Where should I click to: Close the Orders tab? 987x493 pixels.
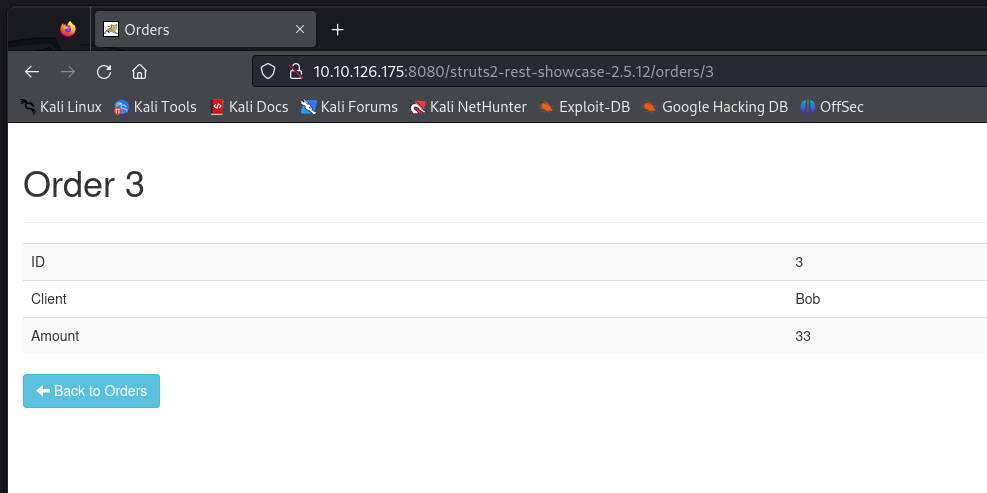tap(300, 29)
